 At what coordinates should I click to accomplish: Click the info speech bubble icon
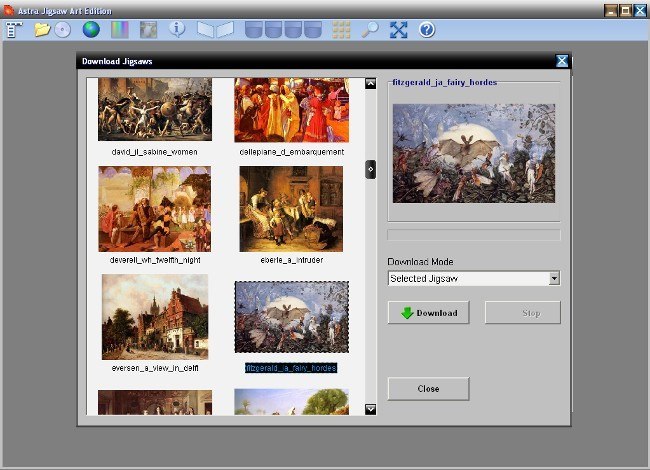click(177, 29)
